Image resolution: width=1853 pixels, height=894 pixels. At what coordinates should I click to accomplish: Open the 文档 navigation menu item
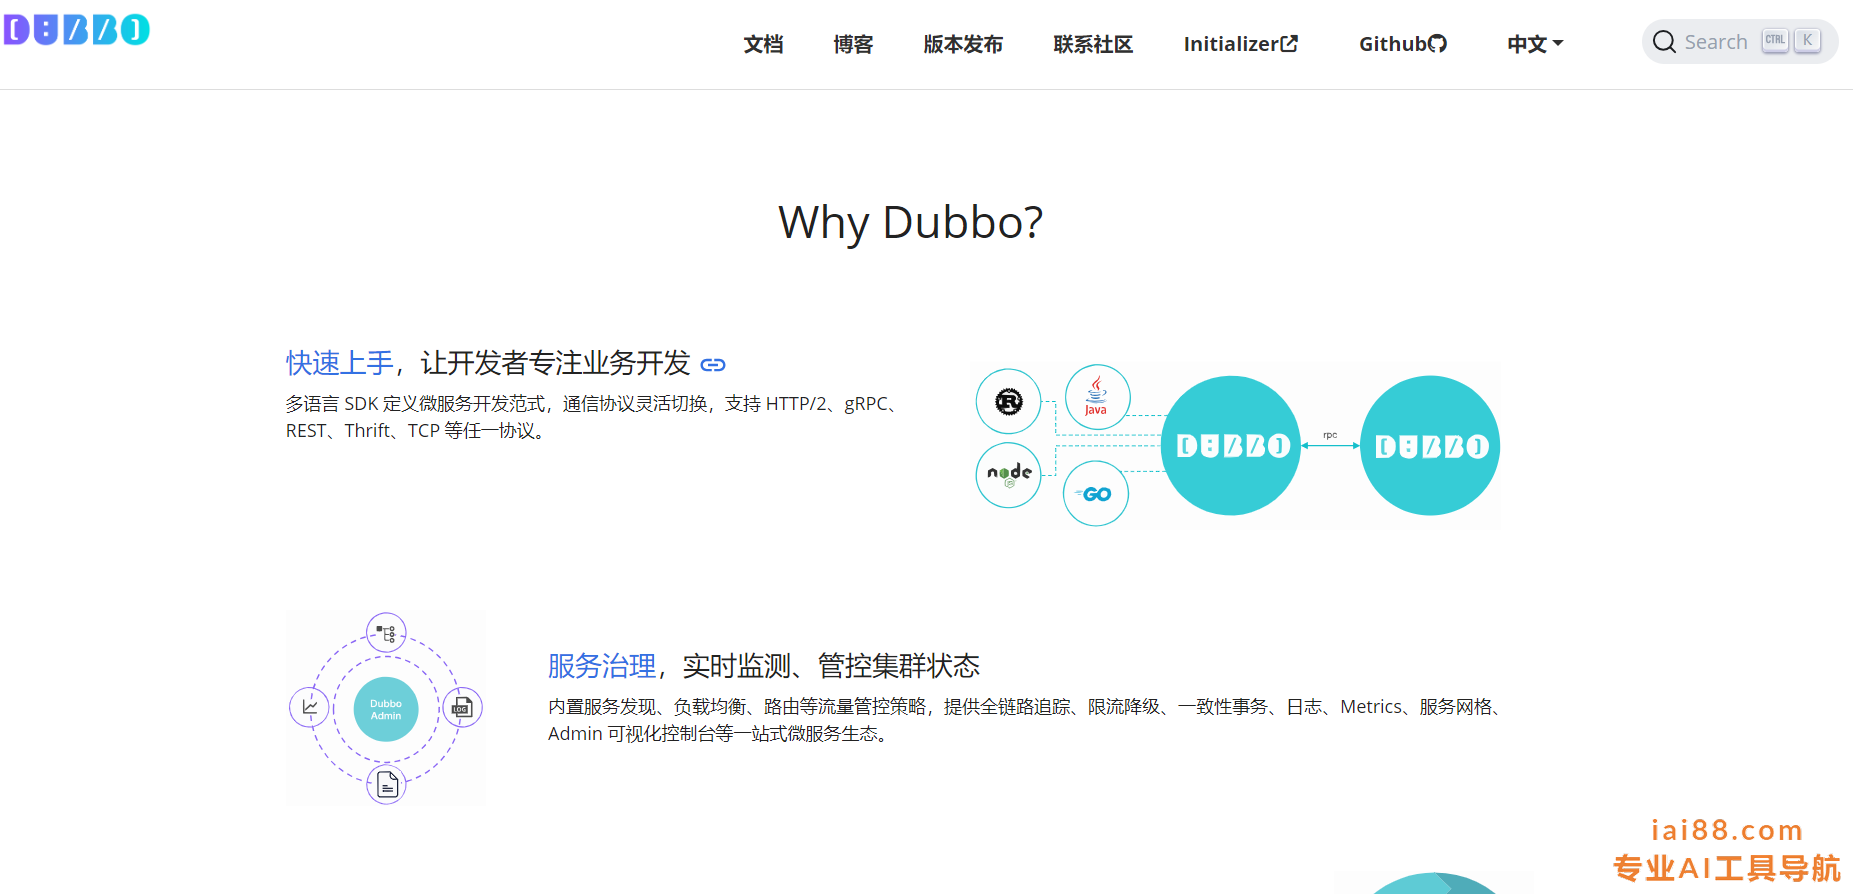763,44
